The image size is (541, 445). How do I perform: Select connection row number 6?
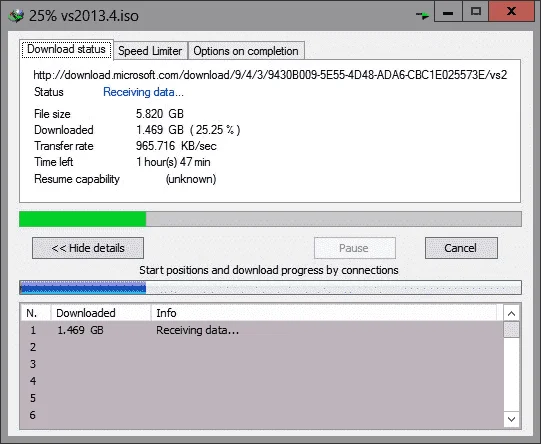pyautogui.click(x=262, y=415)
